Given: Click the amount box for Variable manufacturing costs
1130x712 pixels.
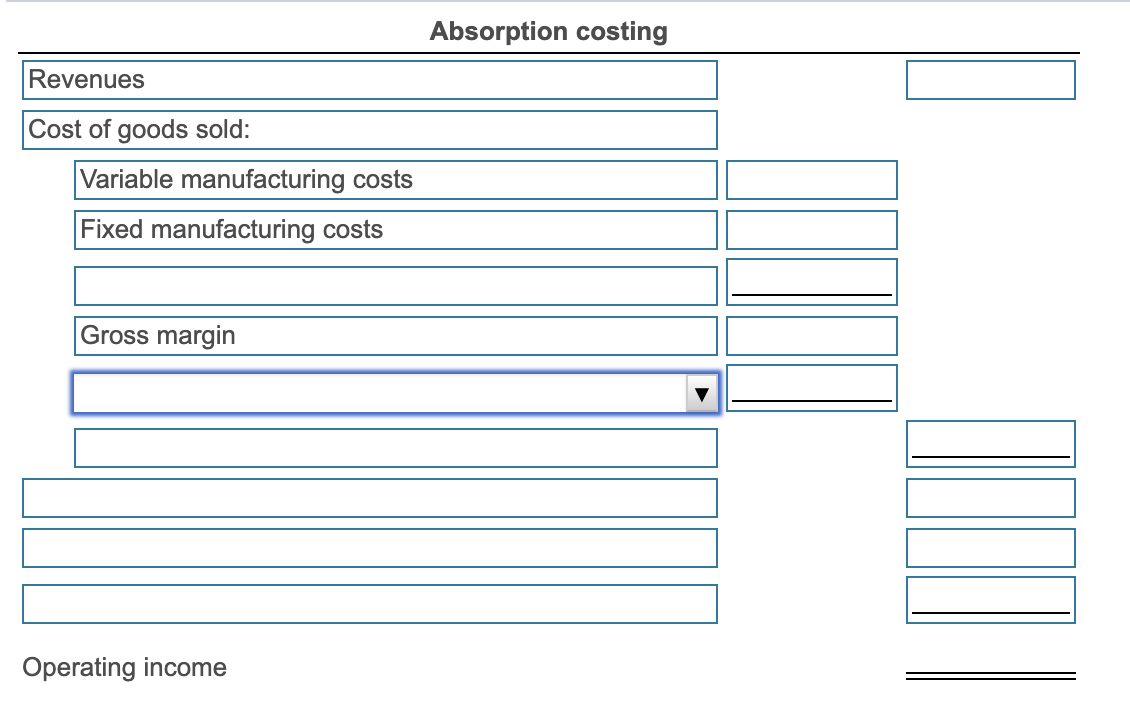Looking at the screenshot, I should pyautogui.click(x=812, y=180).
